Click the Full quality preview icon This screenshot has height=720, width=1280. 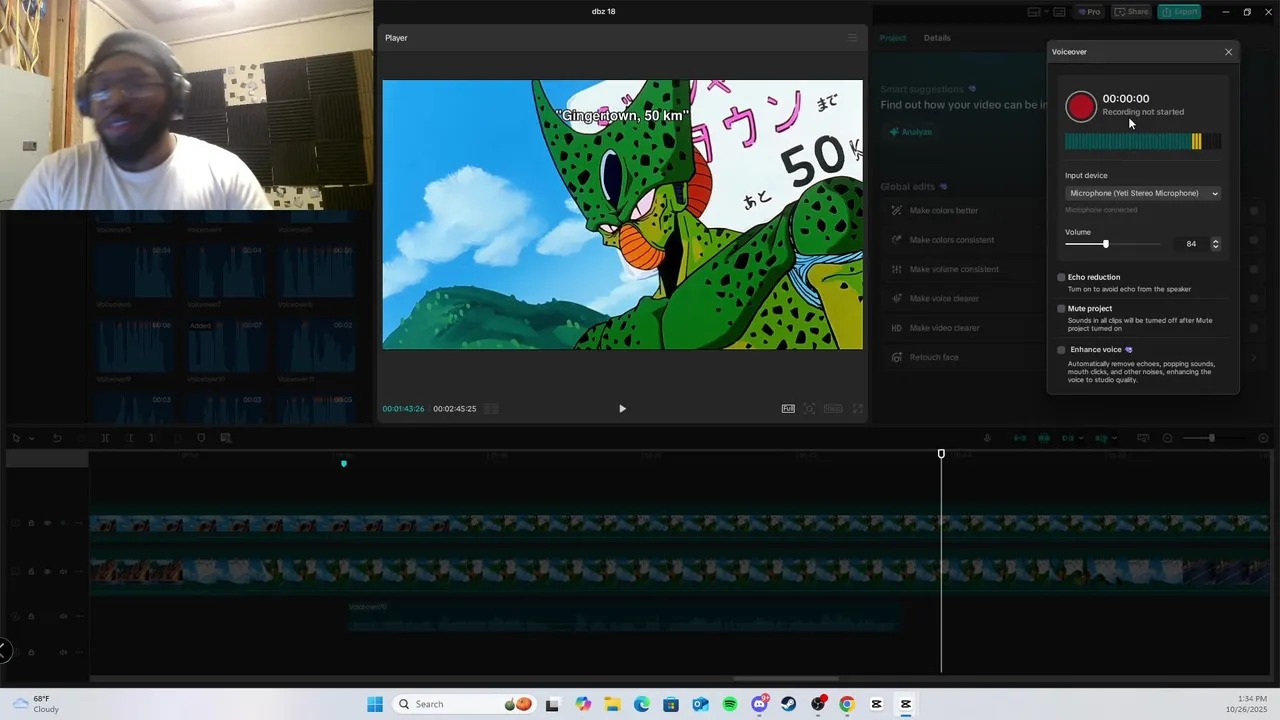point(788,408)
